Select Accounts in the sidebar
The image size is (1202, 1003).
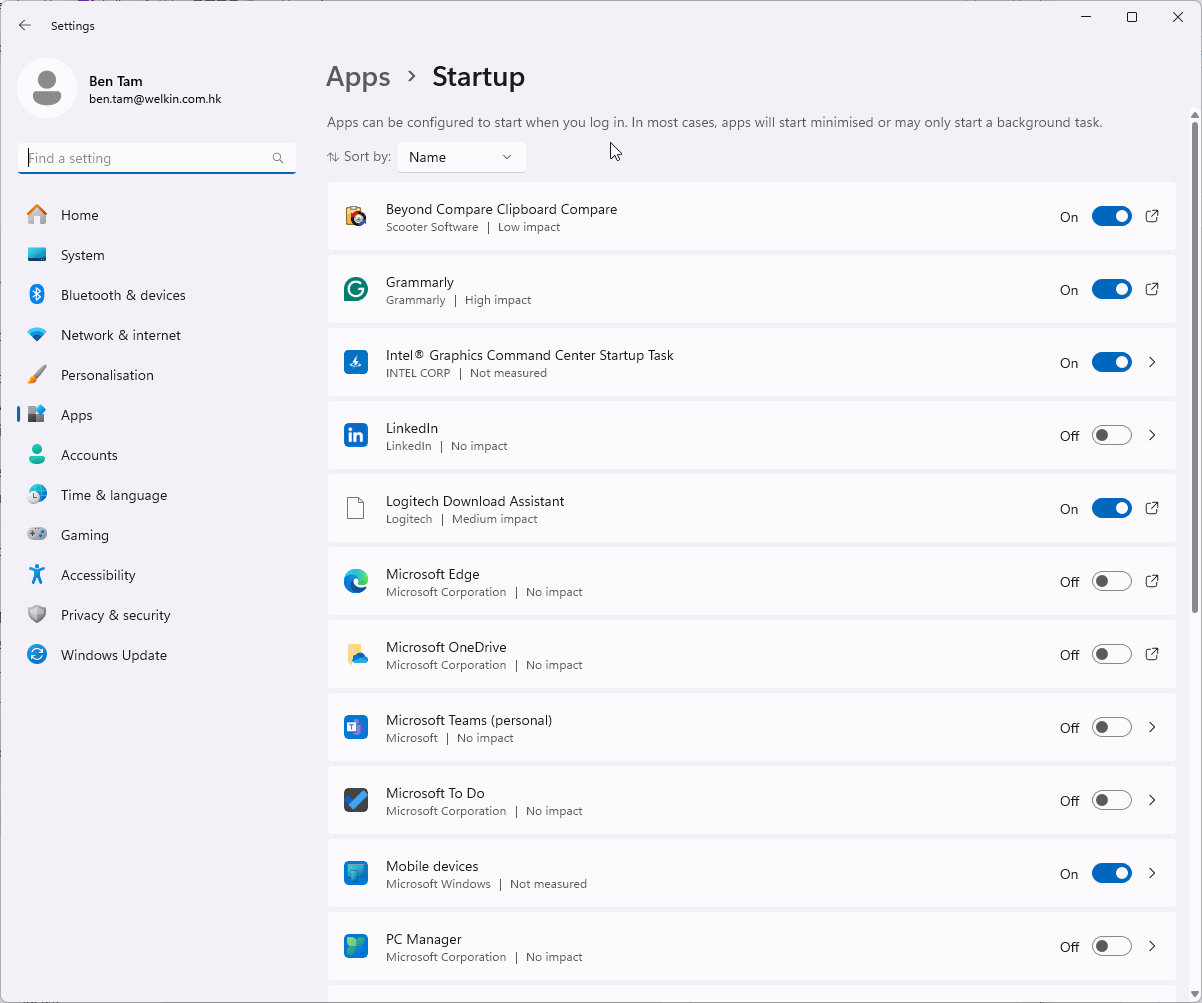(x=157, y=455)
